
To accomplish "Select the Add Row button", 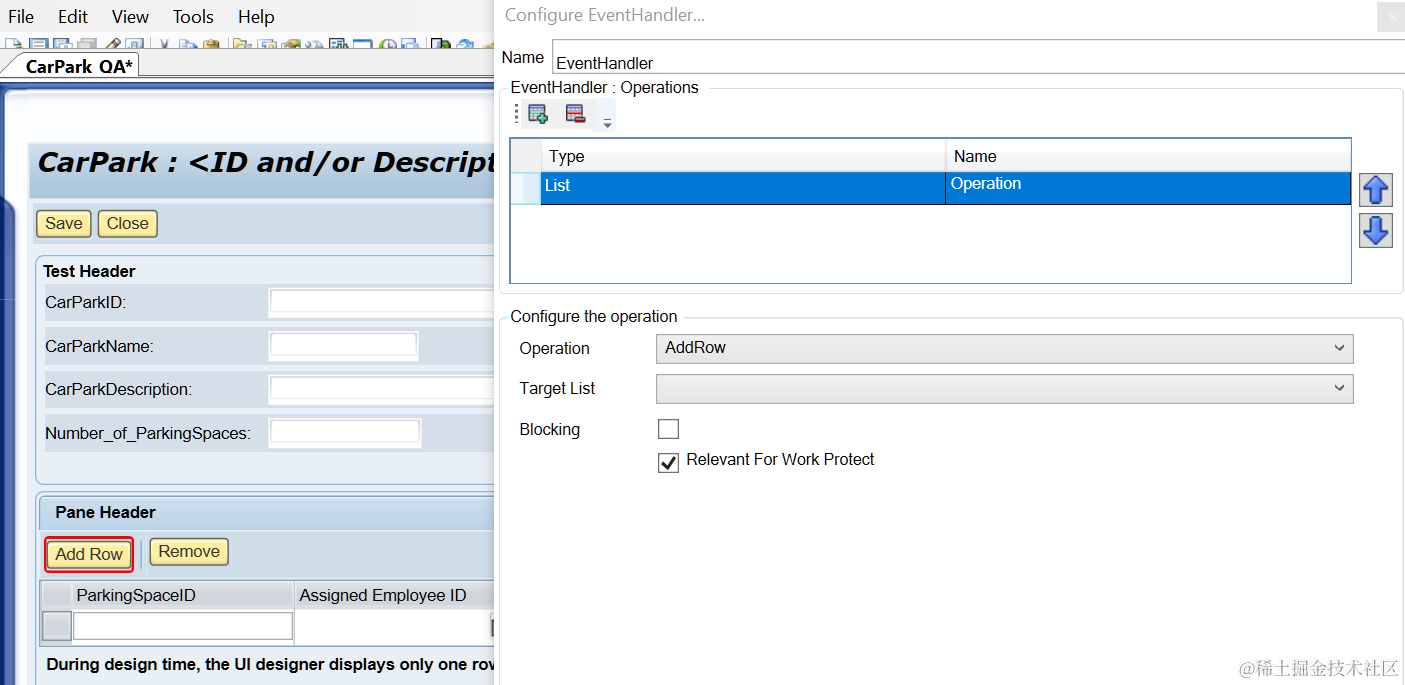I will click(x=89, y=554).
